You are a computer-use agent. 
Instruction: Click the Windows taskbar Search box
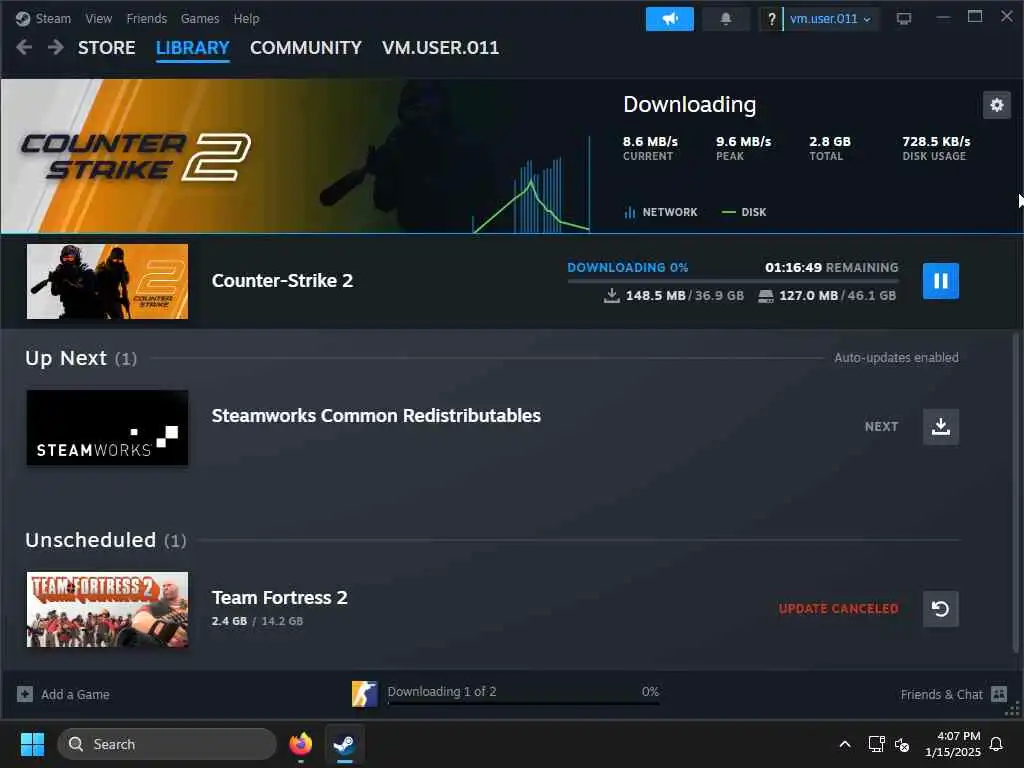coord(167,744)
